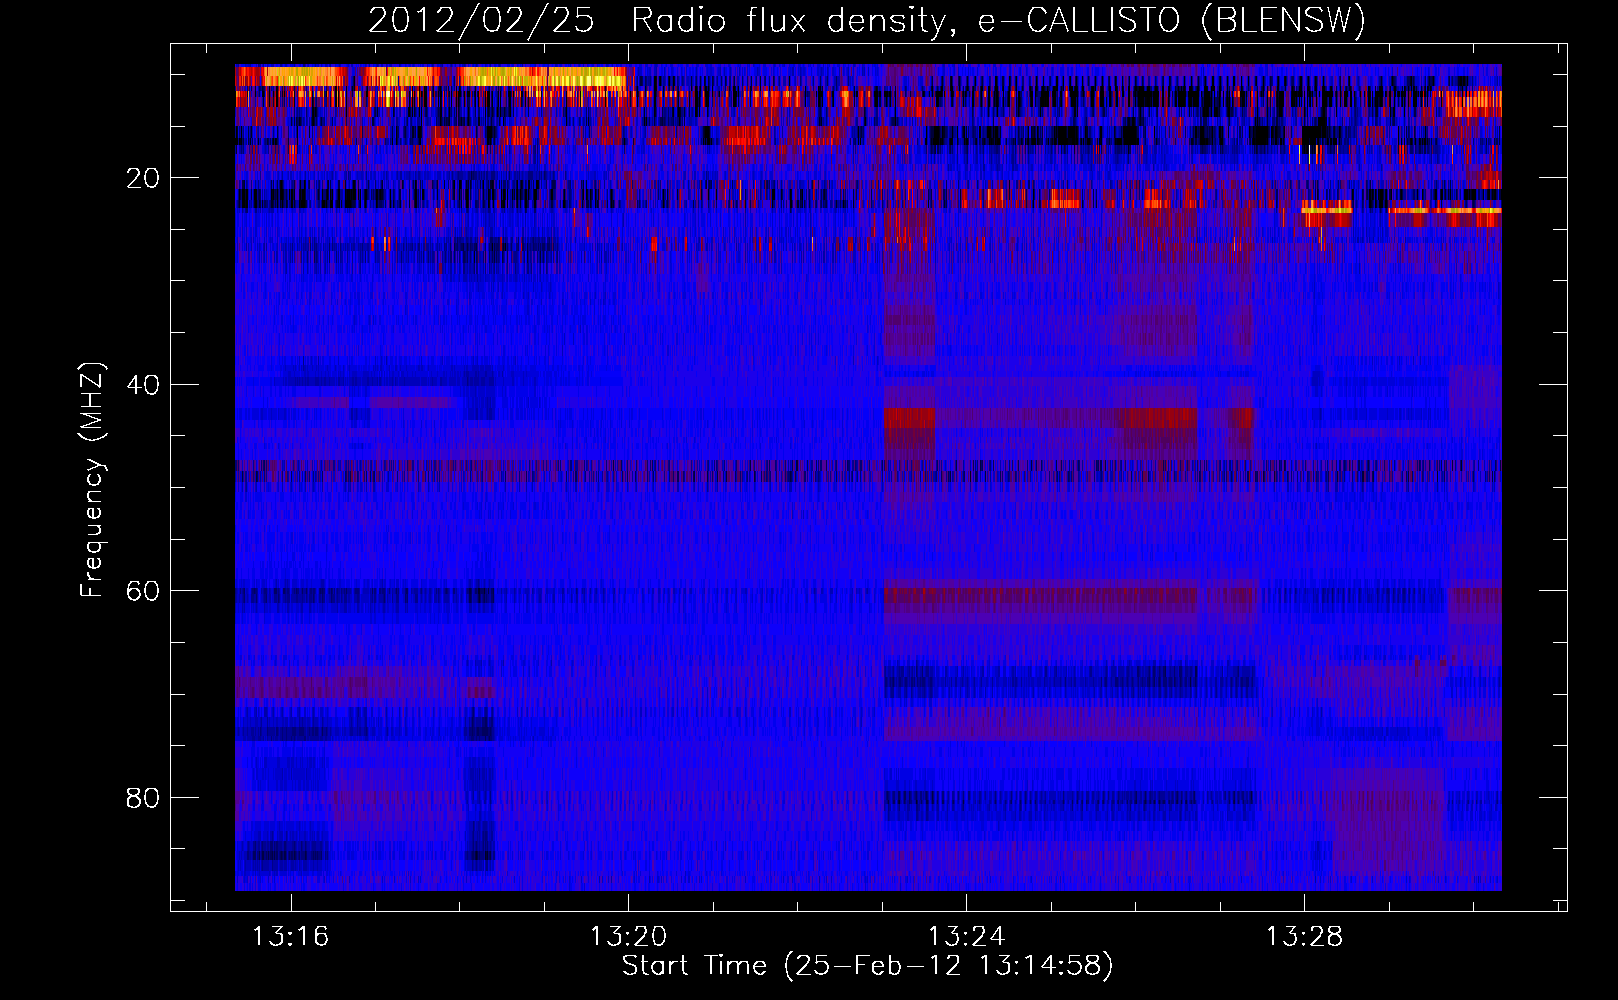Viewport: 1618px width, 1000px height.
Task: Click the "Frequency (MHZ)" axis label
Action: coord(91,480)
